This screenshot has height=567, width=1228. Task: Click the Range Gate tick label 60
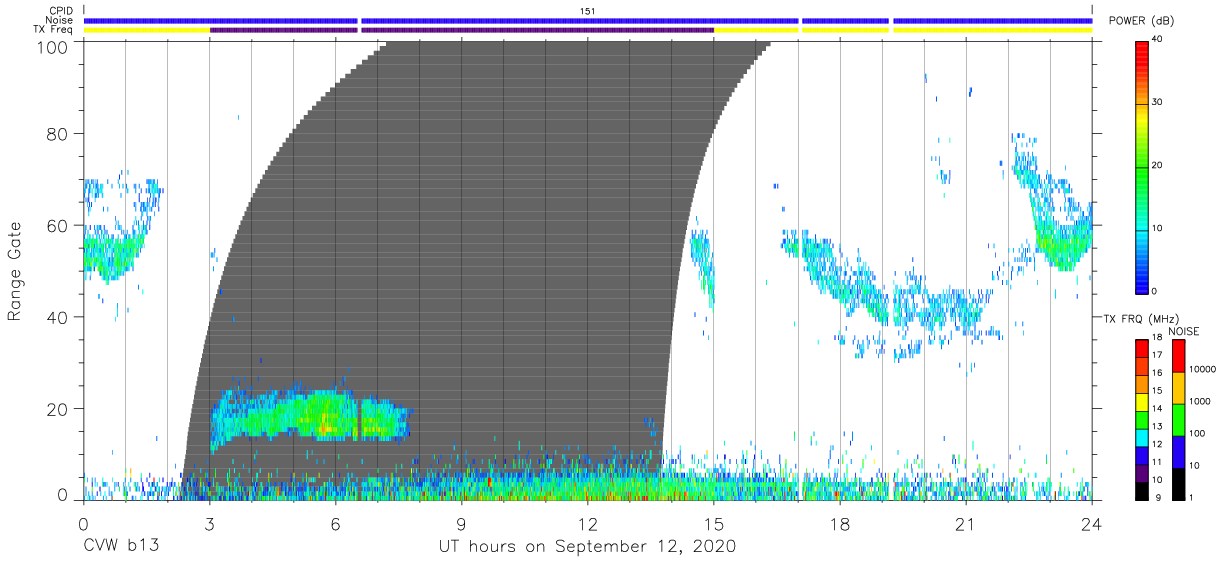tap(59, 226)
